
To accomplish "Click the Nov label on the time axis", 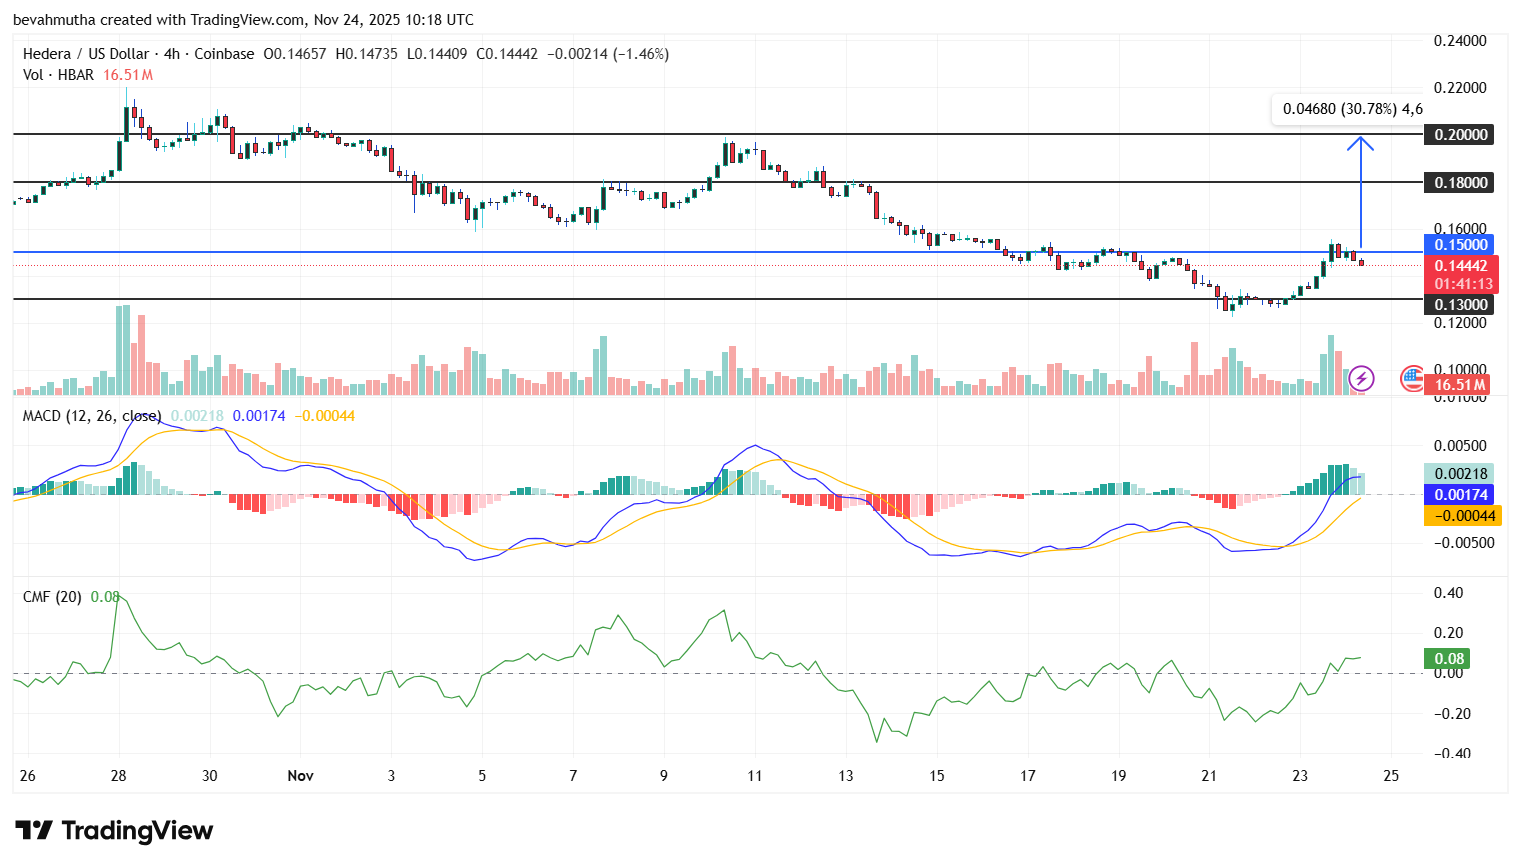I will [301, 775].
